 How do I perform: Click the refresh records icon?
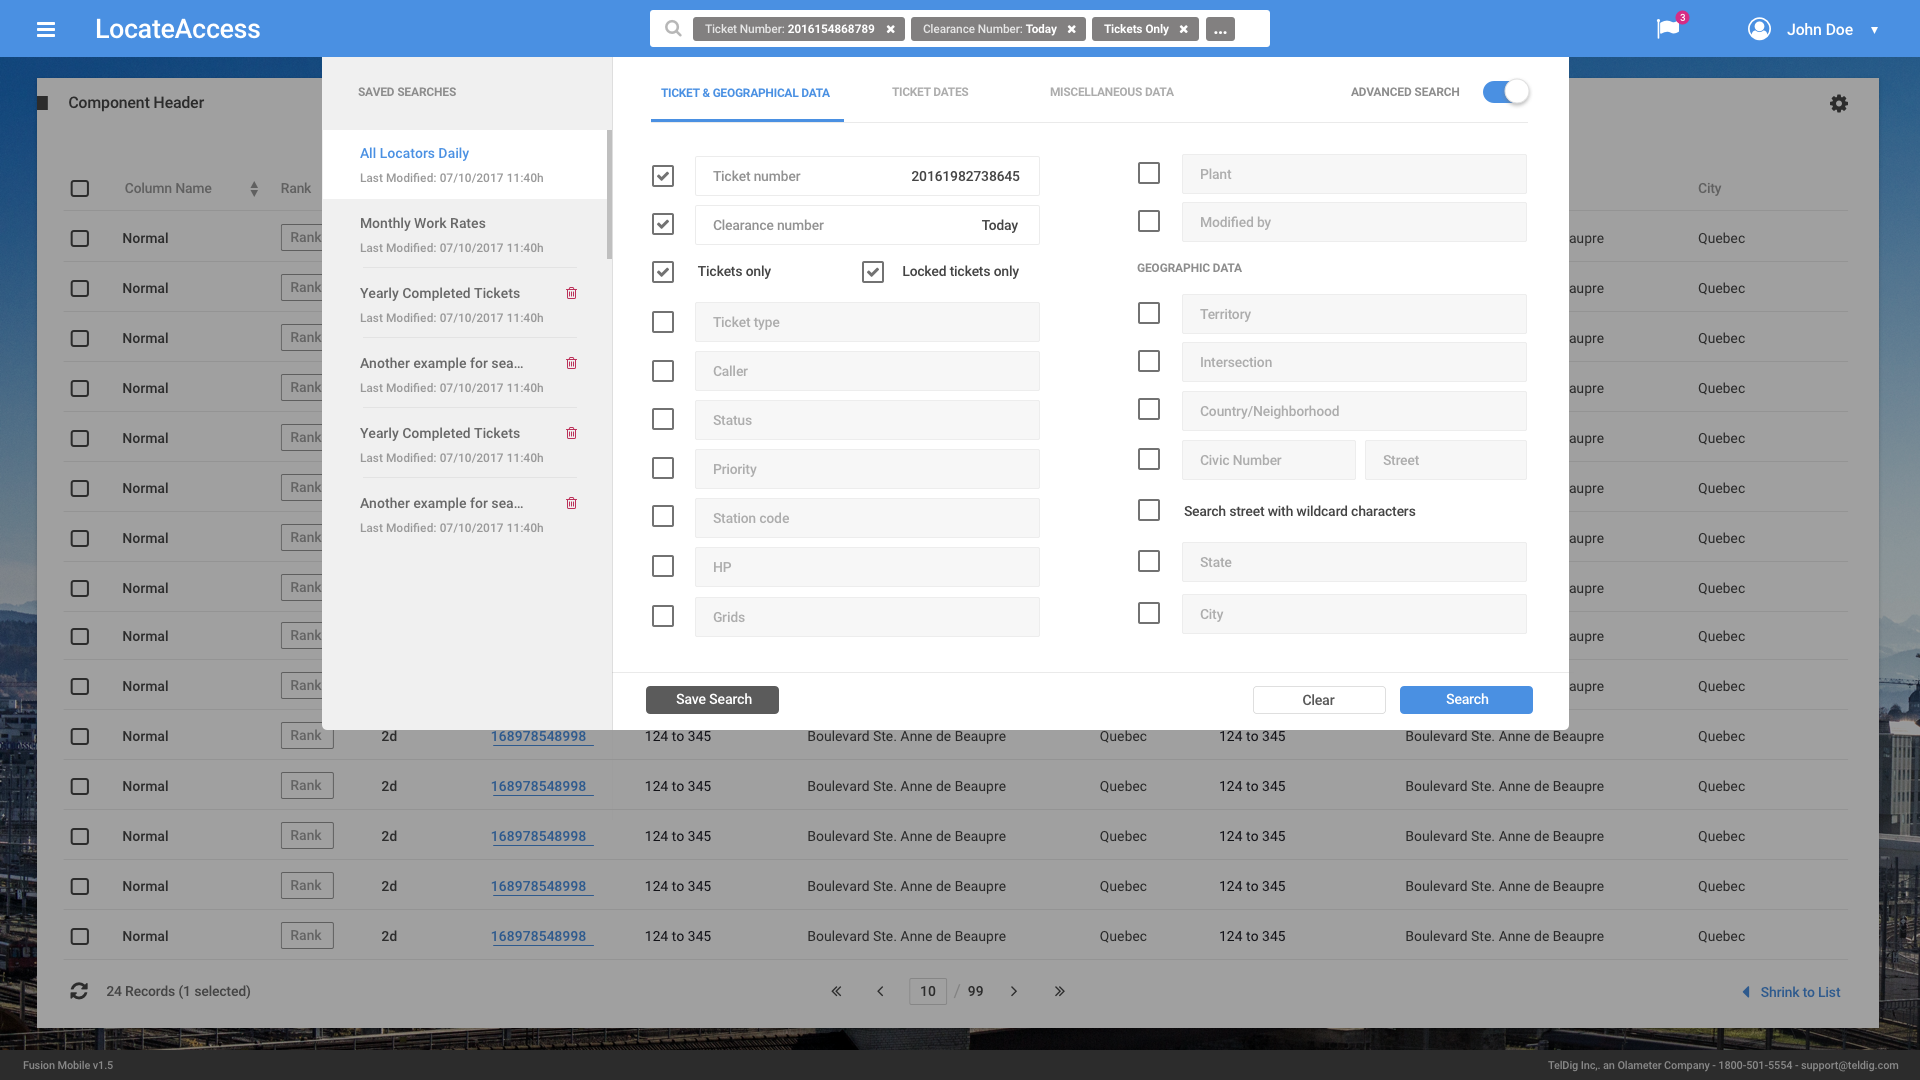pyautogui.click(x=79, y=991)
